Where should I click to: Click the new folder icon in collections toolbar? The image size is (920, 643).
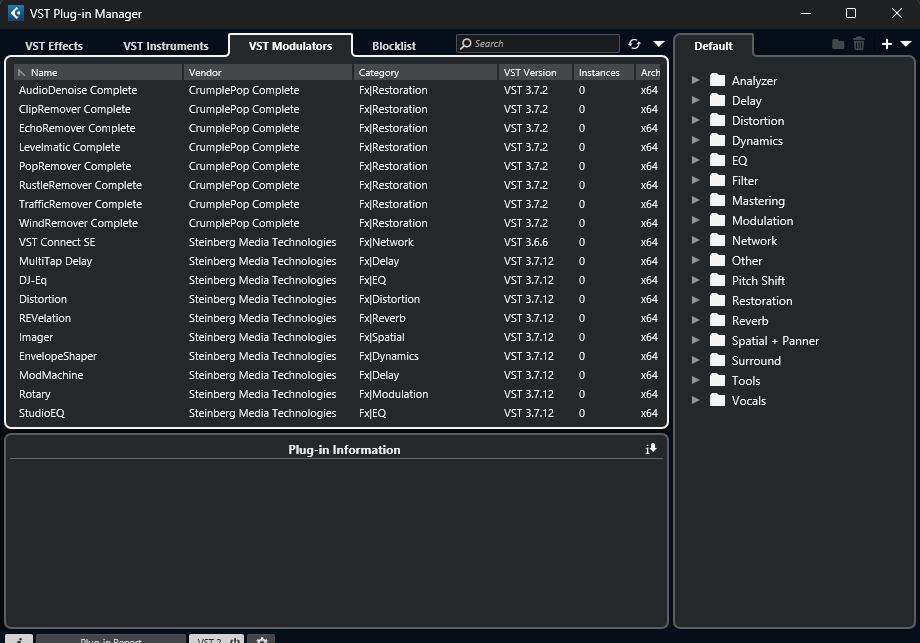pyautogui.click(x=838, y=44)
